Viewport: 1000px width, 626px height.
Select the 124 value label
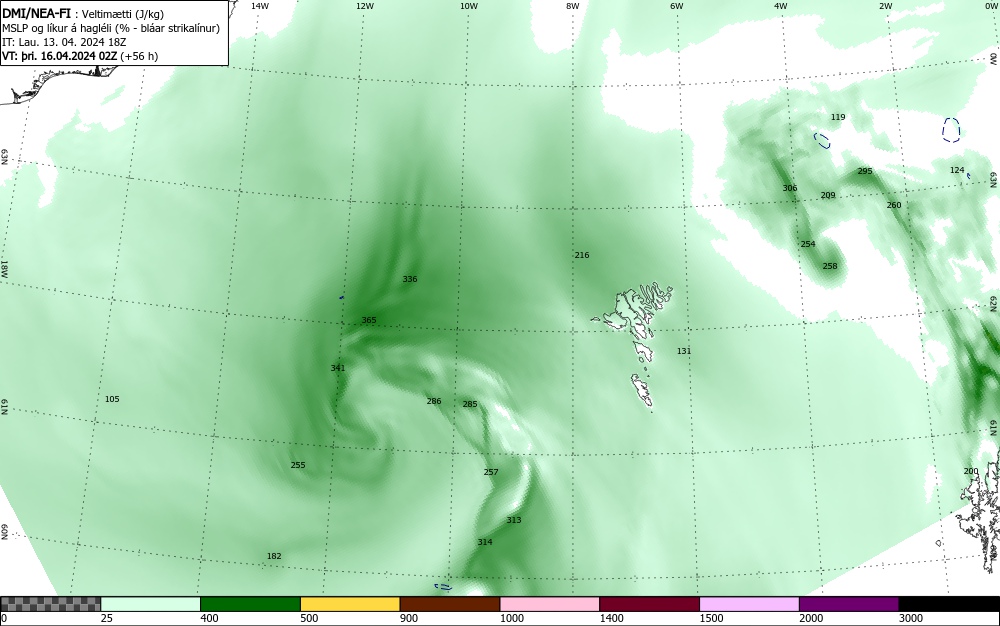tap(957, 170)
